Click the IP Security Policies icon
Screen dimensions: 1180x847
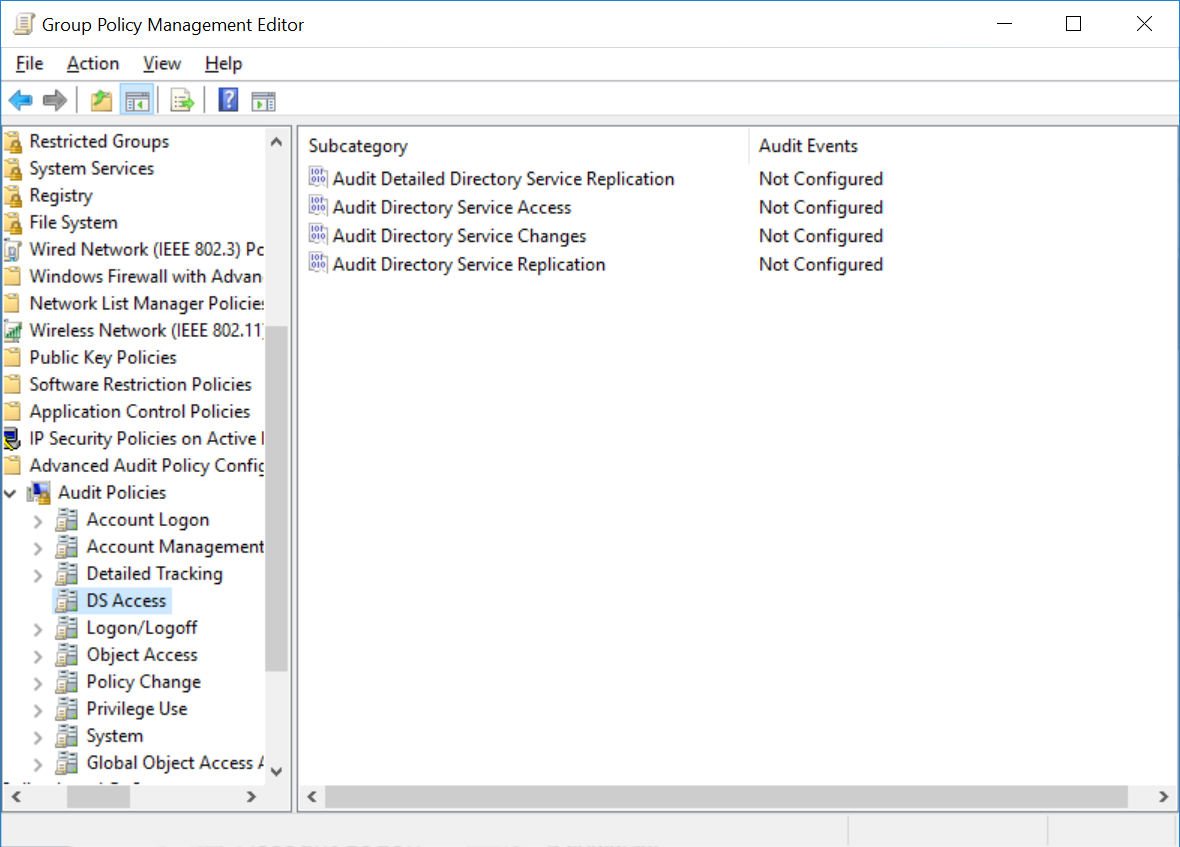(12, 439)
